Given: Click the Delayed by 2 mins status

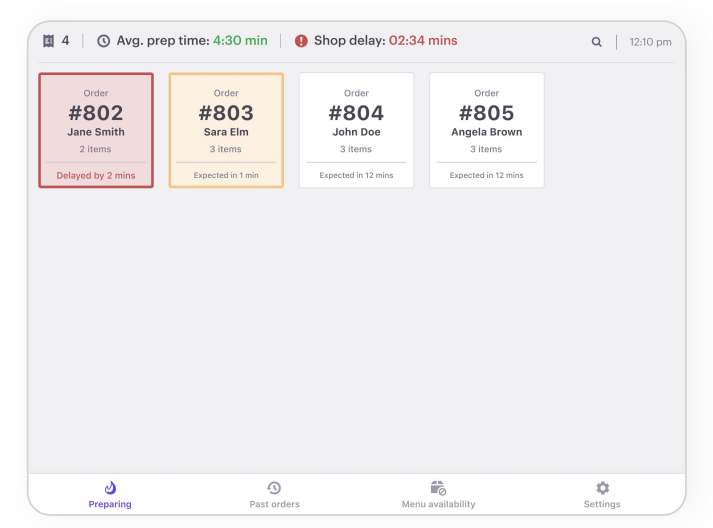Looking at the screenshot, I should 96,176.
